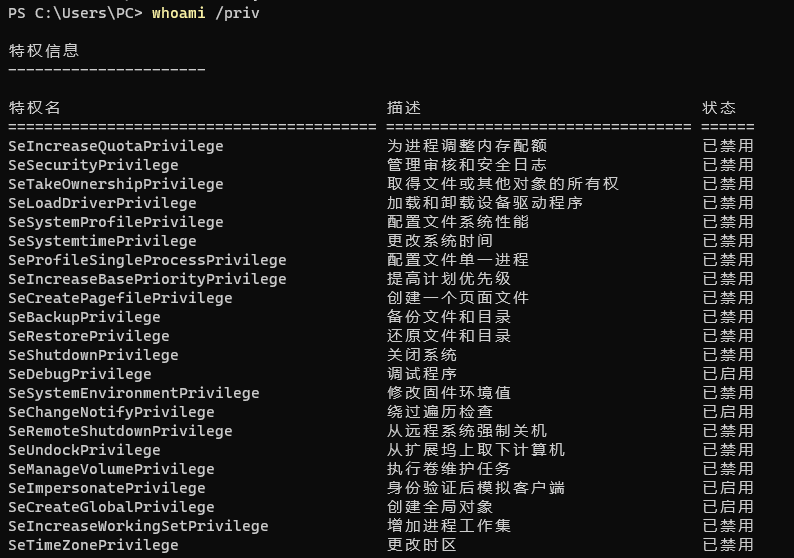Click the 状态 column header
This screenshot has width=794, height=558.
point(719,107)
